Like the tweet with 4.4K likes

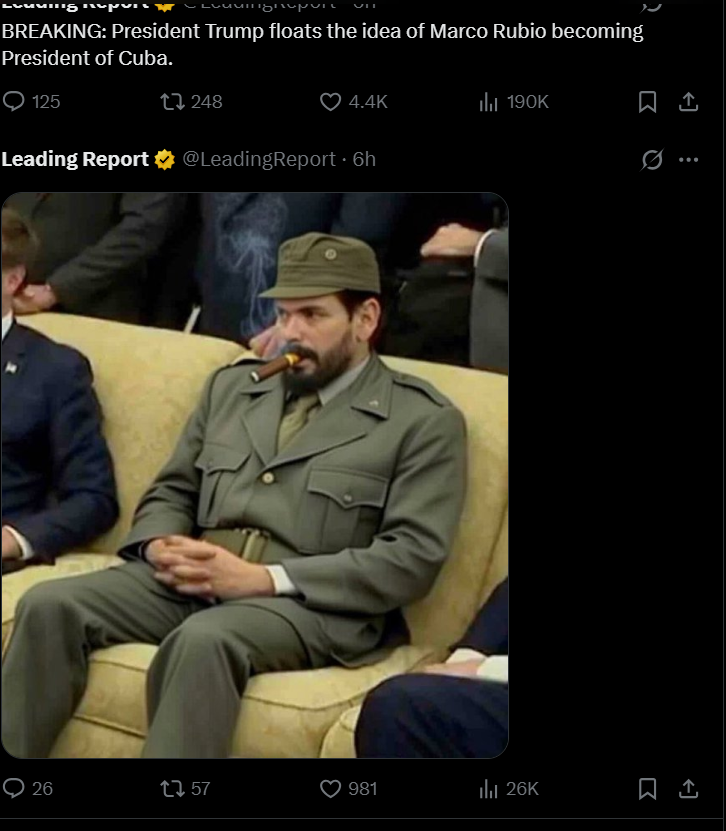(x=331, y=101)
